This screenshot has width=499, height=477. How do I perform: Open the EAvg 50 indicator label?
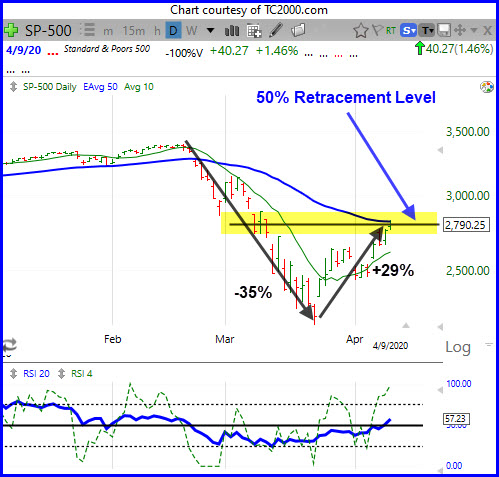tap(100, 87)
